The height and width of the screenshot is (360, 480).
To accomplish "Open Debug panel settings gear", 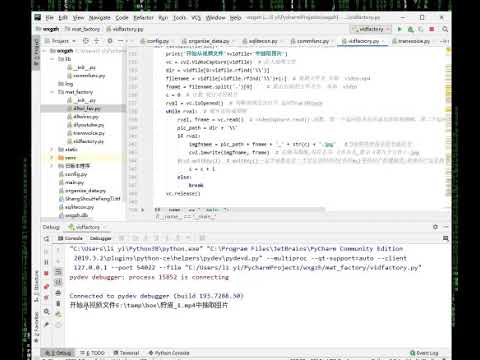I will [435, 227].
